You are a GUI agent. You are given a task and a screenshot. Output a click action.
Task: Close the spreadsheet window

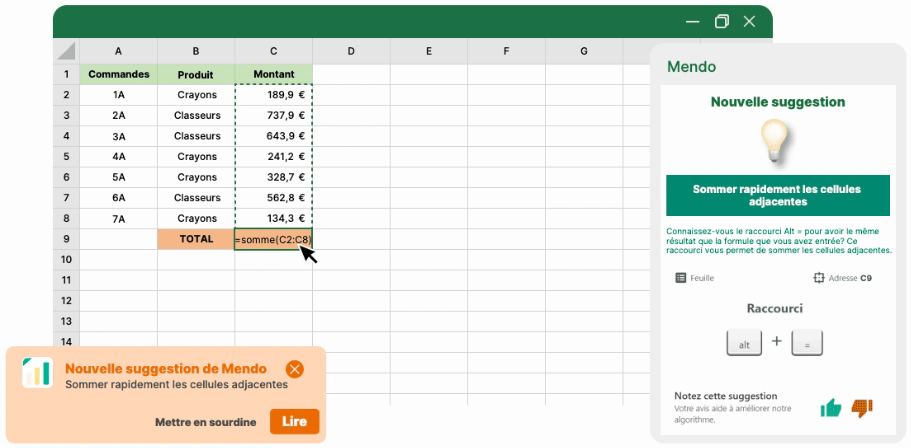tap(749, 21)
